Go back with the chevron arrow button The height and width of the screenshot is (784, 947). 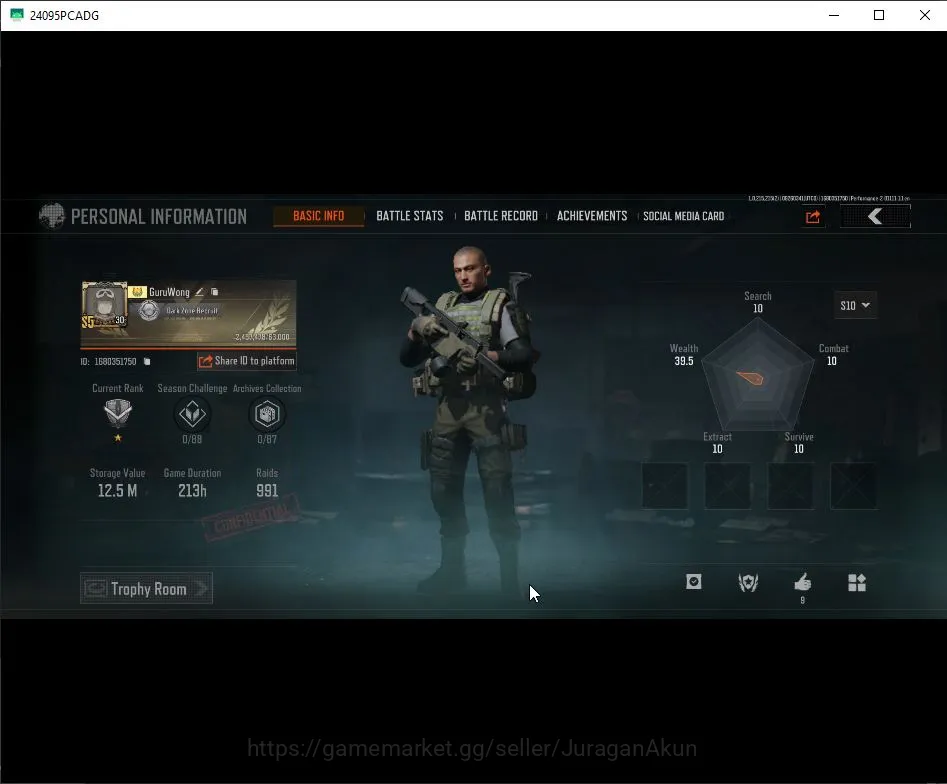click(x=875, y=216)
